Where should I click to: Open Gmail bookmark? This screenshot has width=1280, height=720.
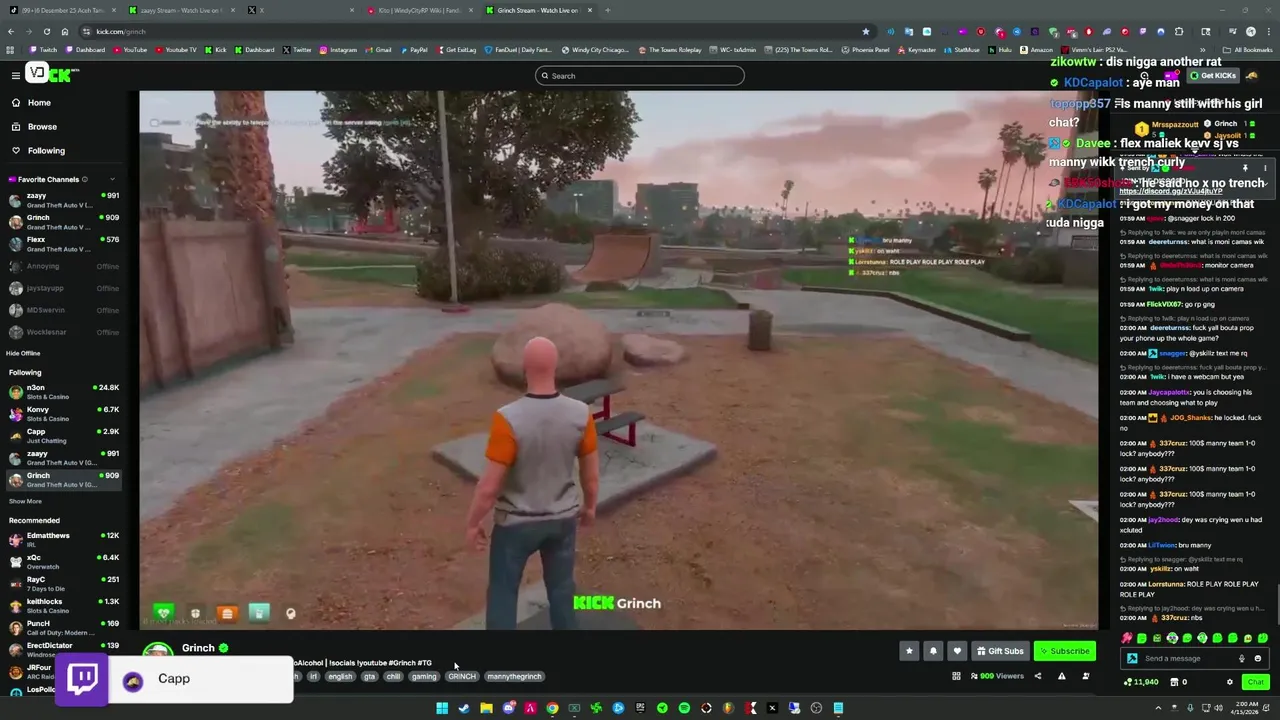click(378, 50)
